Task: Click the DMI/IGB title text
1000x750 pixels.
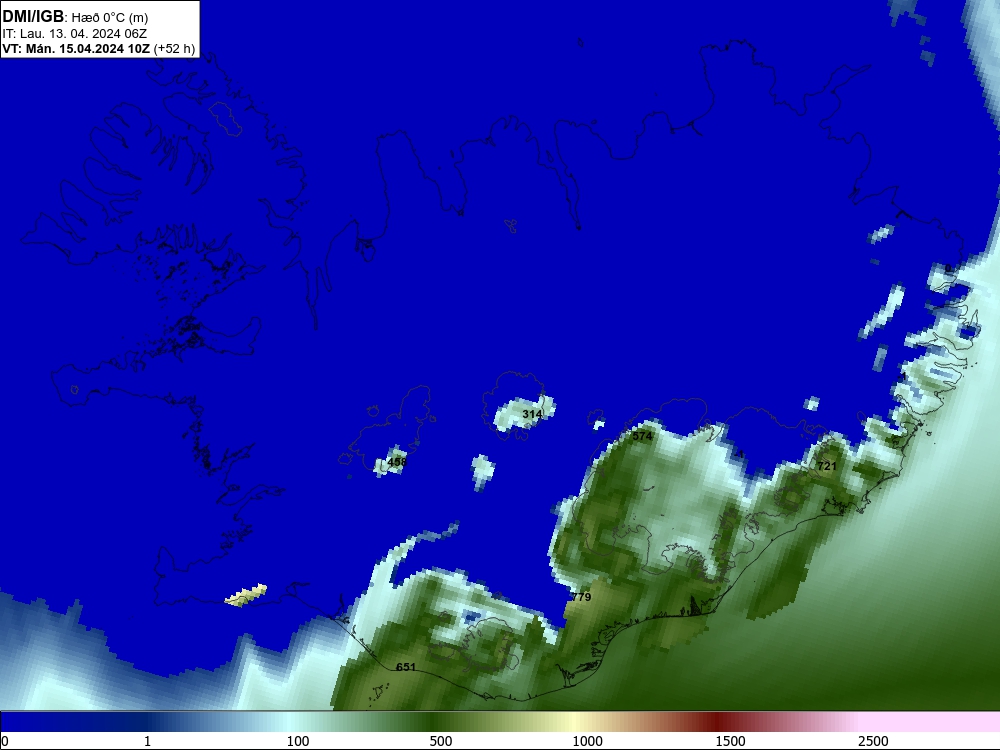Action: click(x=33, y=17)
